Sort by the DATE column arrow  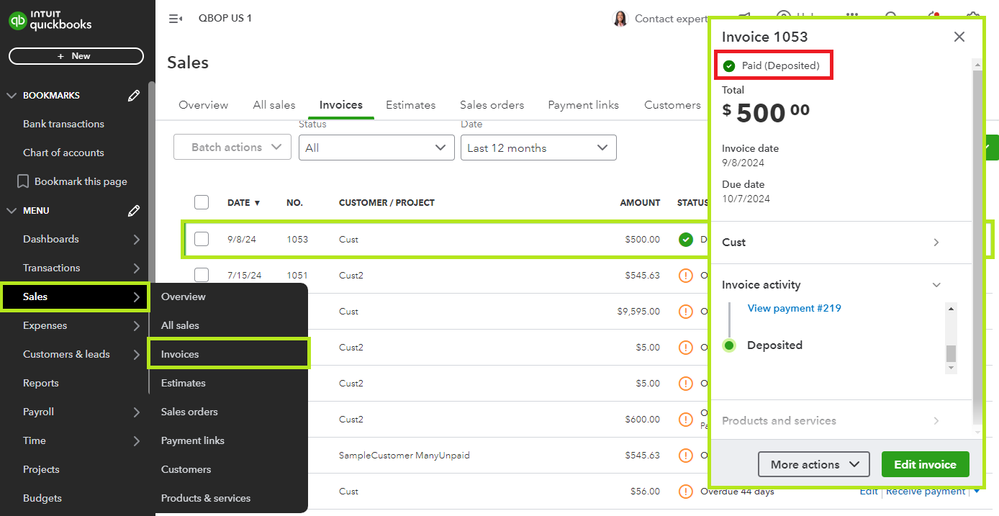click(257, 203)
